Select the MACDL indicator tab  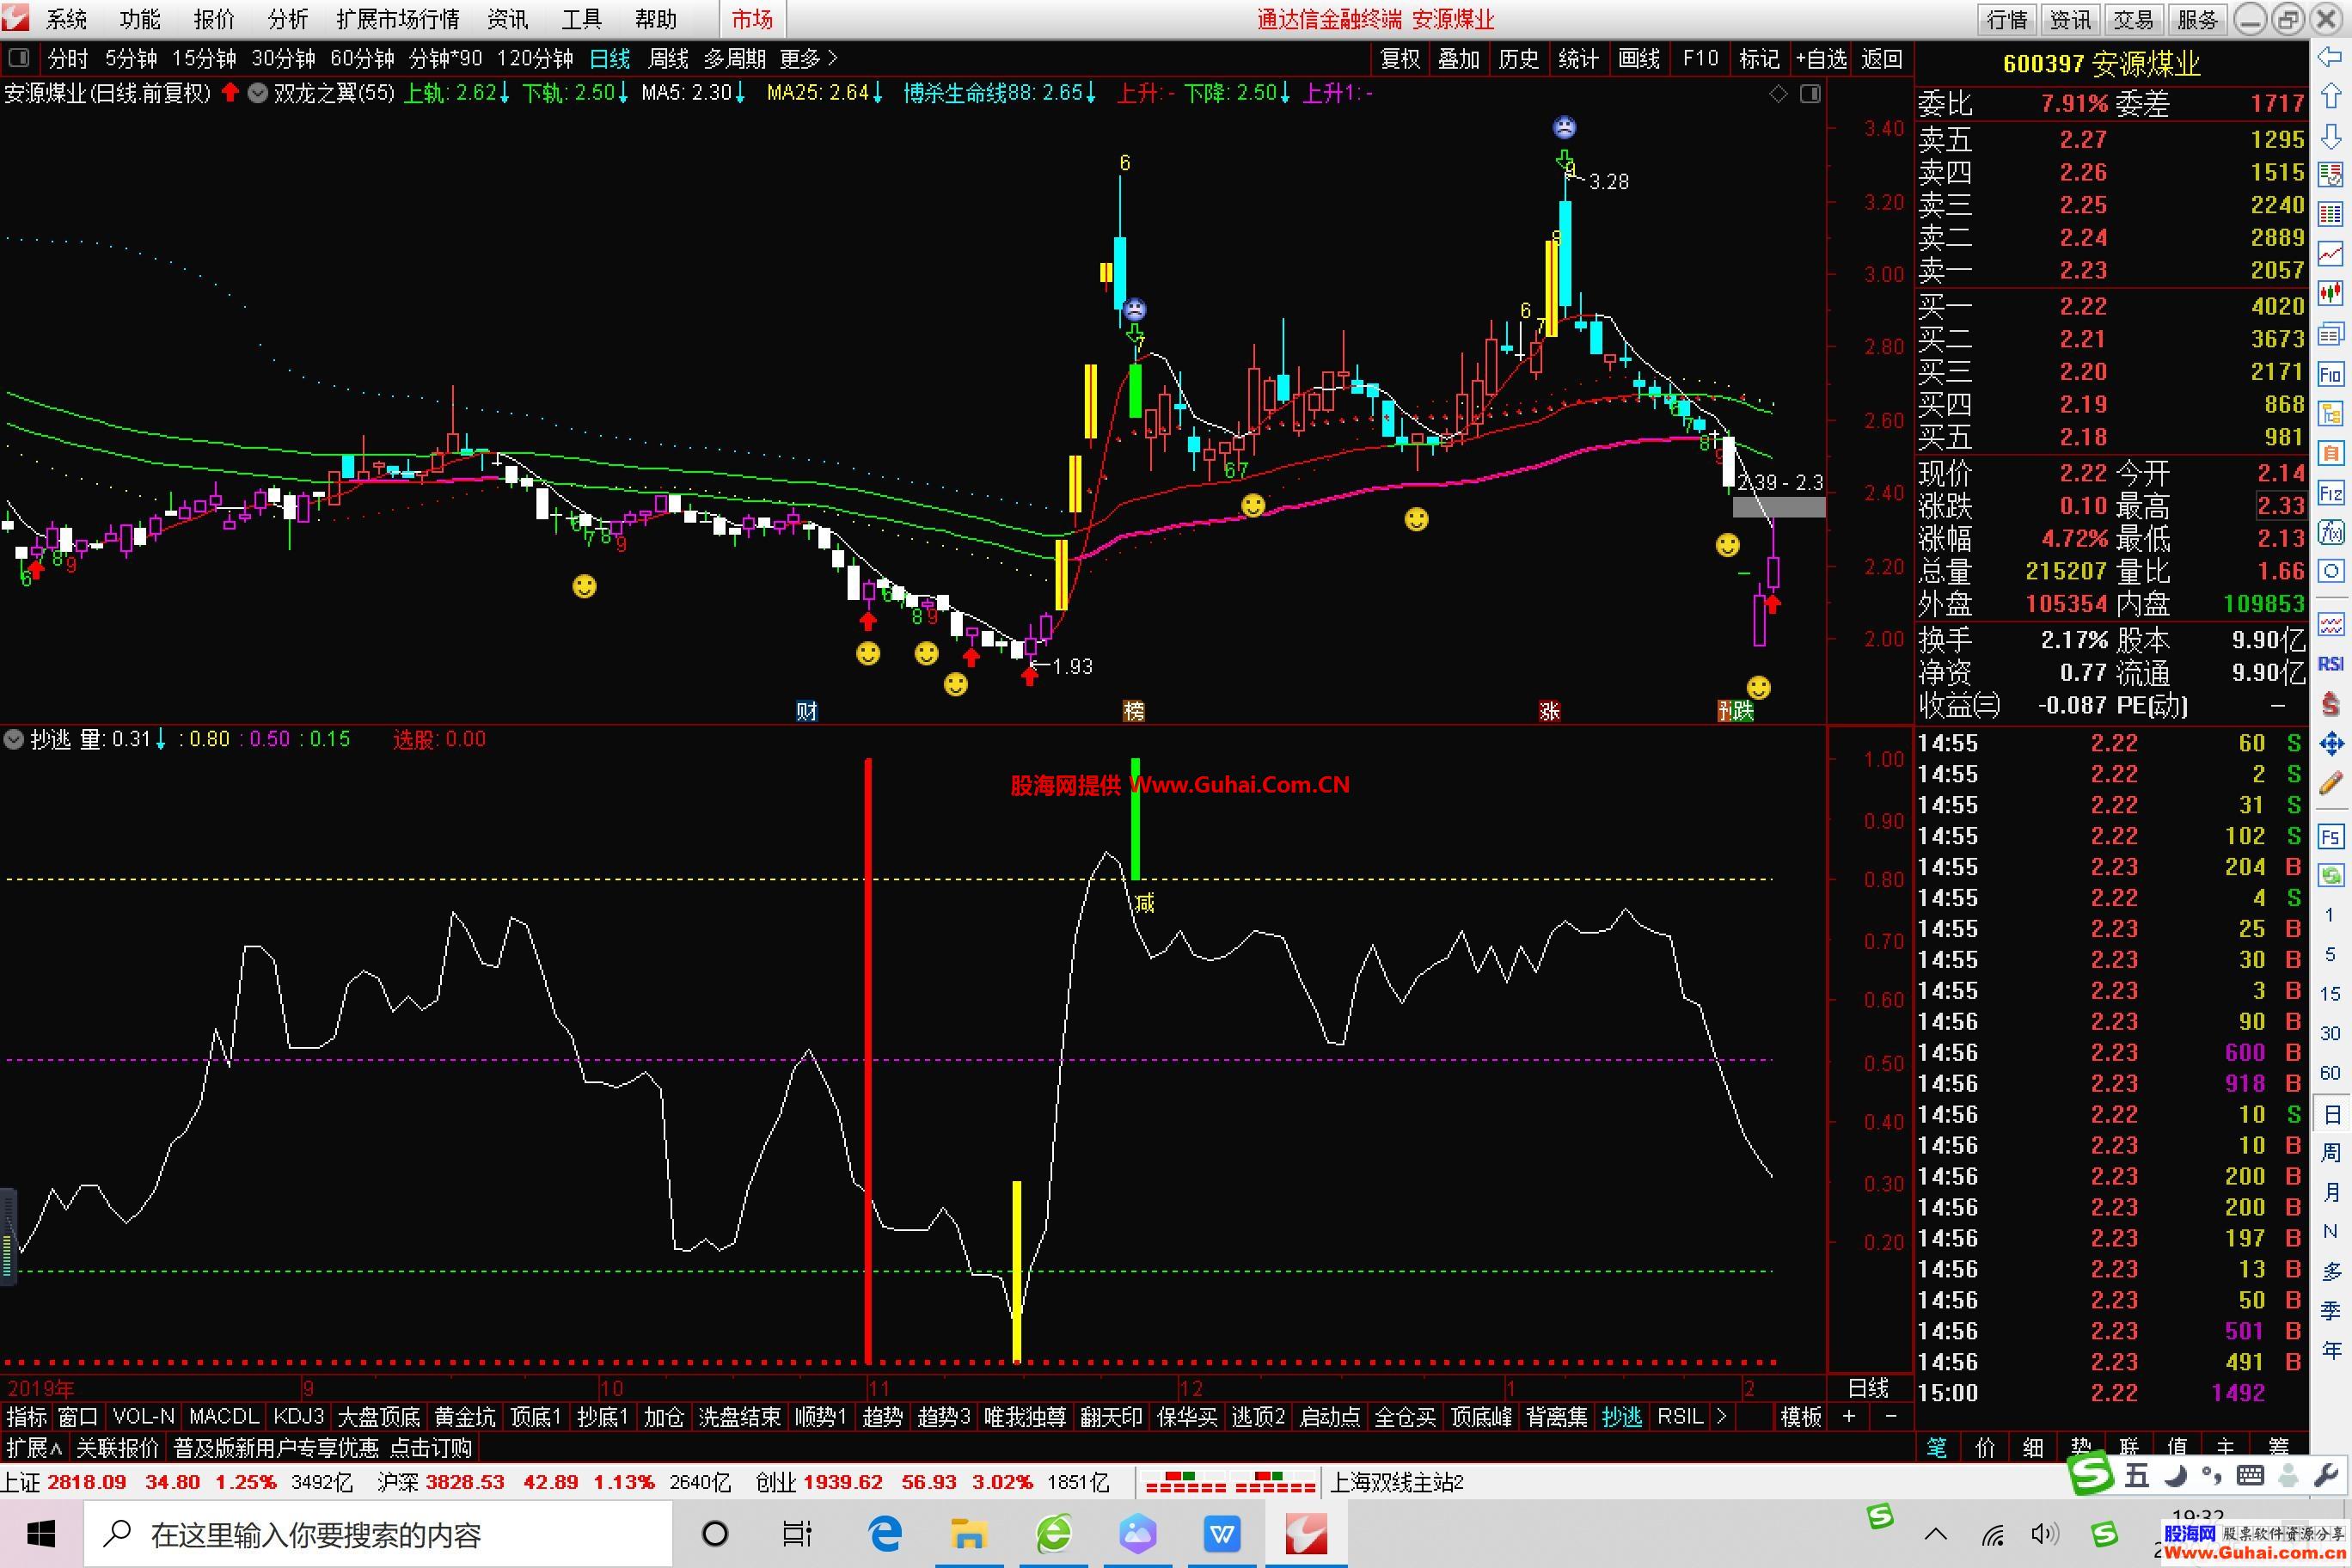(224, 1416)
